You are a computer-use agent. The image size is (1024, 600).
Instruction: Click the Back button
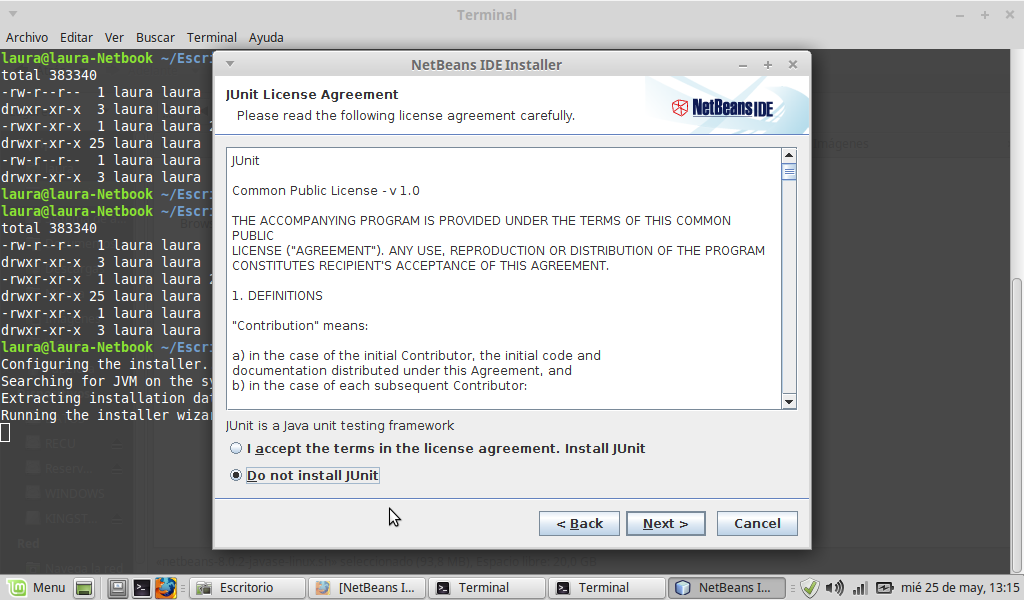[579, 524]
